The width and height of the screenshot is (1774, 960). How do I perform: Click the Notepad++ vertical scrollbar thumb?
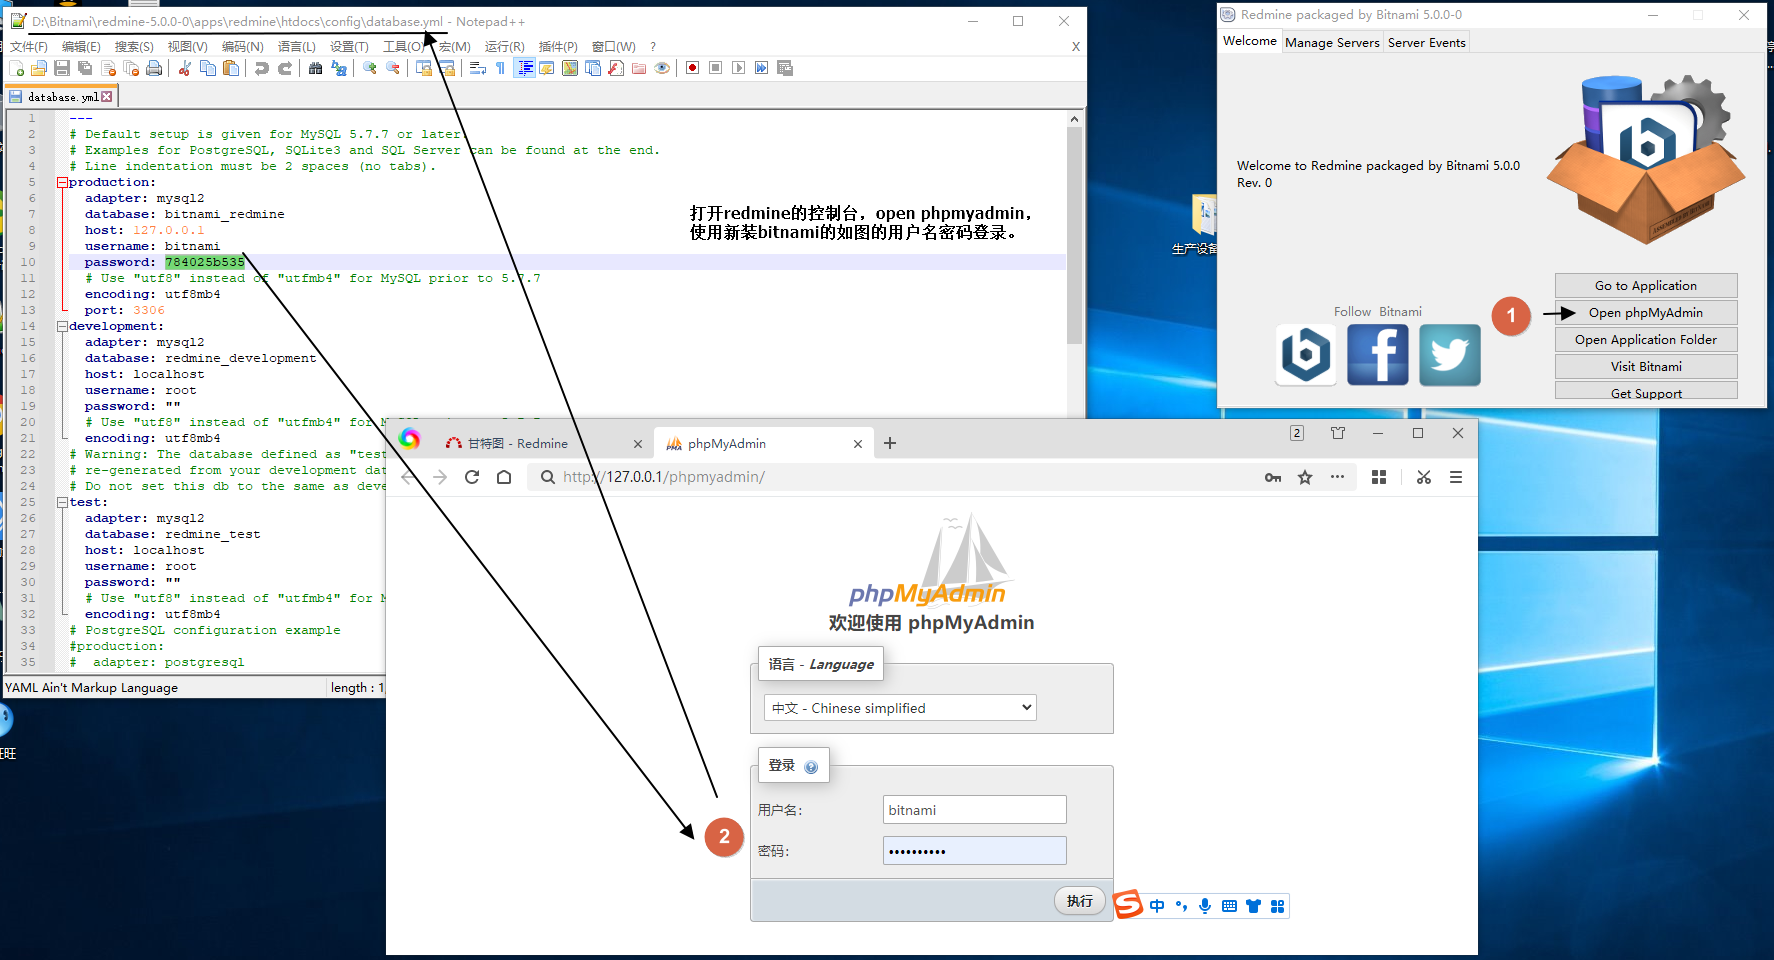click(1075, 235)
